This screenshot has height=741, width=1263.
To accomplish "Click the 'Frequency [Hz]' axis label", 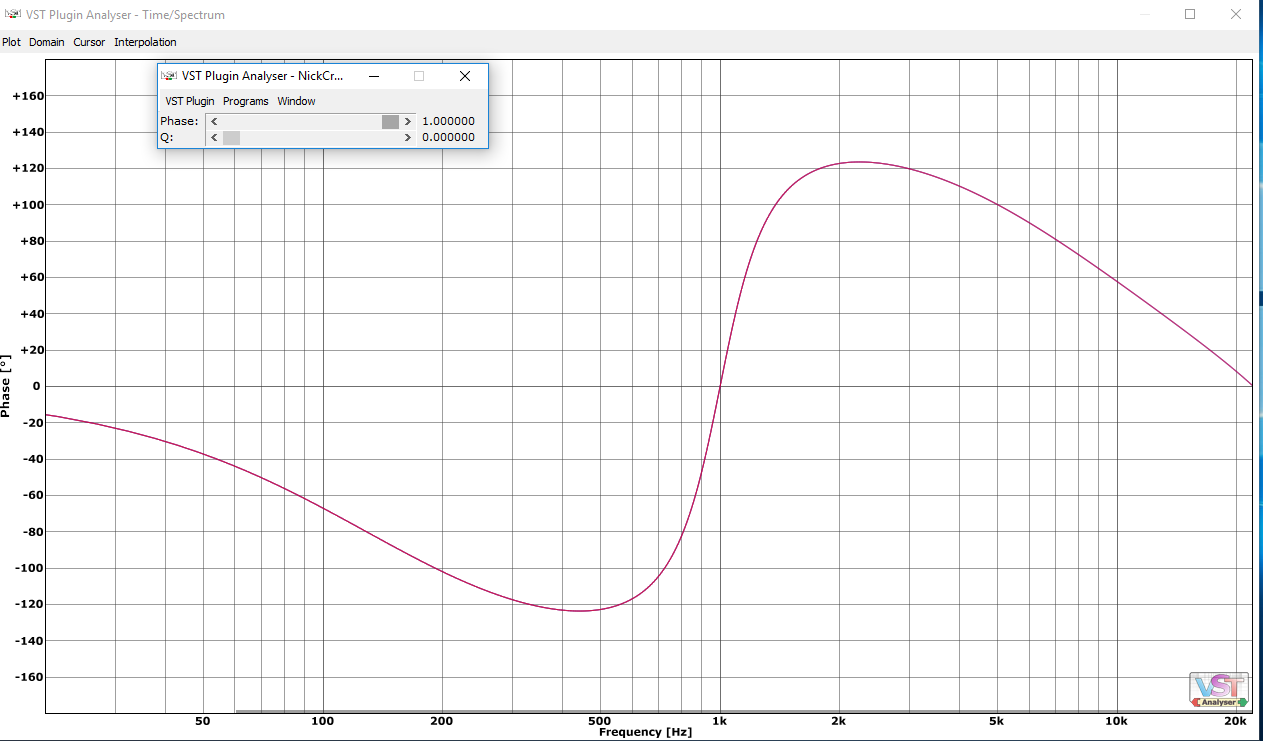I will (x=645, y=732).
